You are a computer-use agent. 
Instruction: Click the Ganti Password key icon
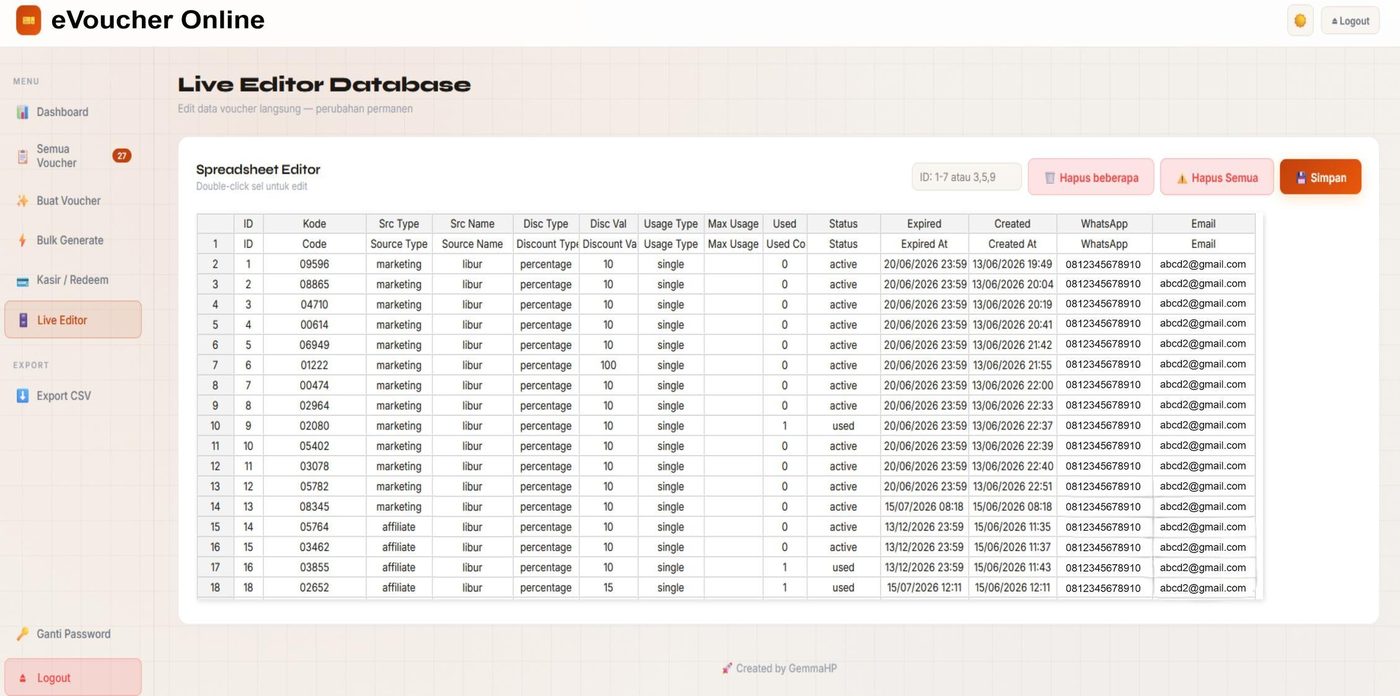pyautogui.click(x=23, y=634)
